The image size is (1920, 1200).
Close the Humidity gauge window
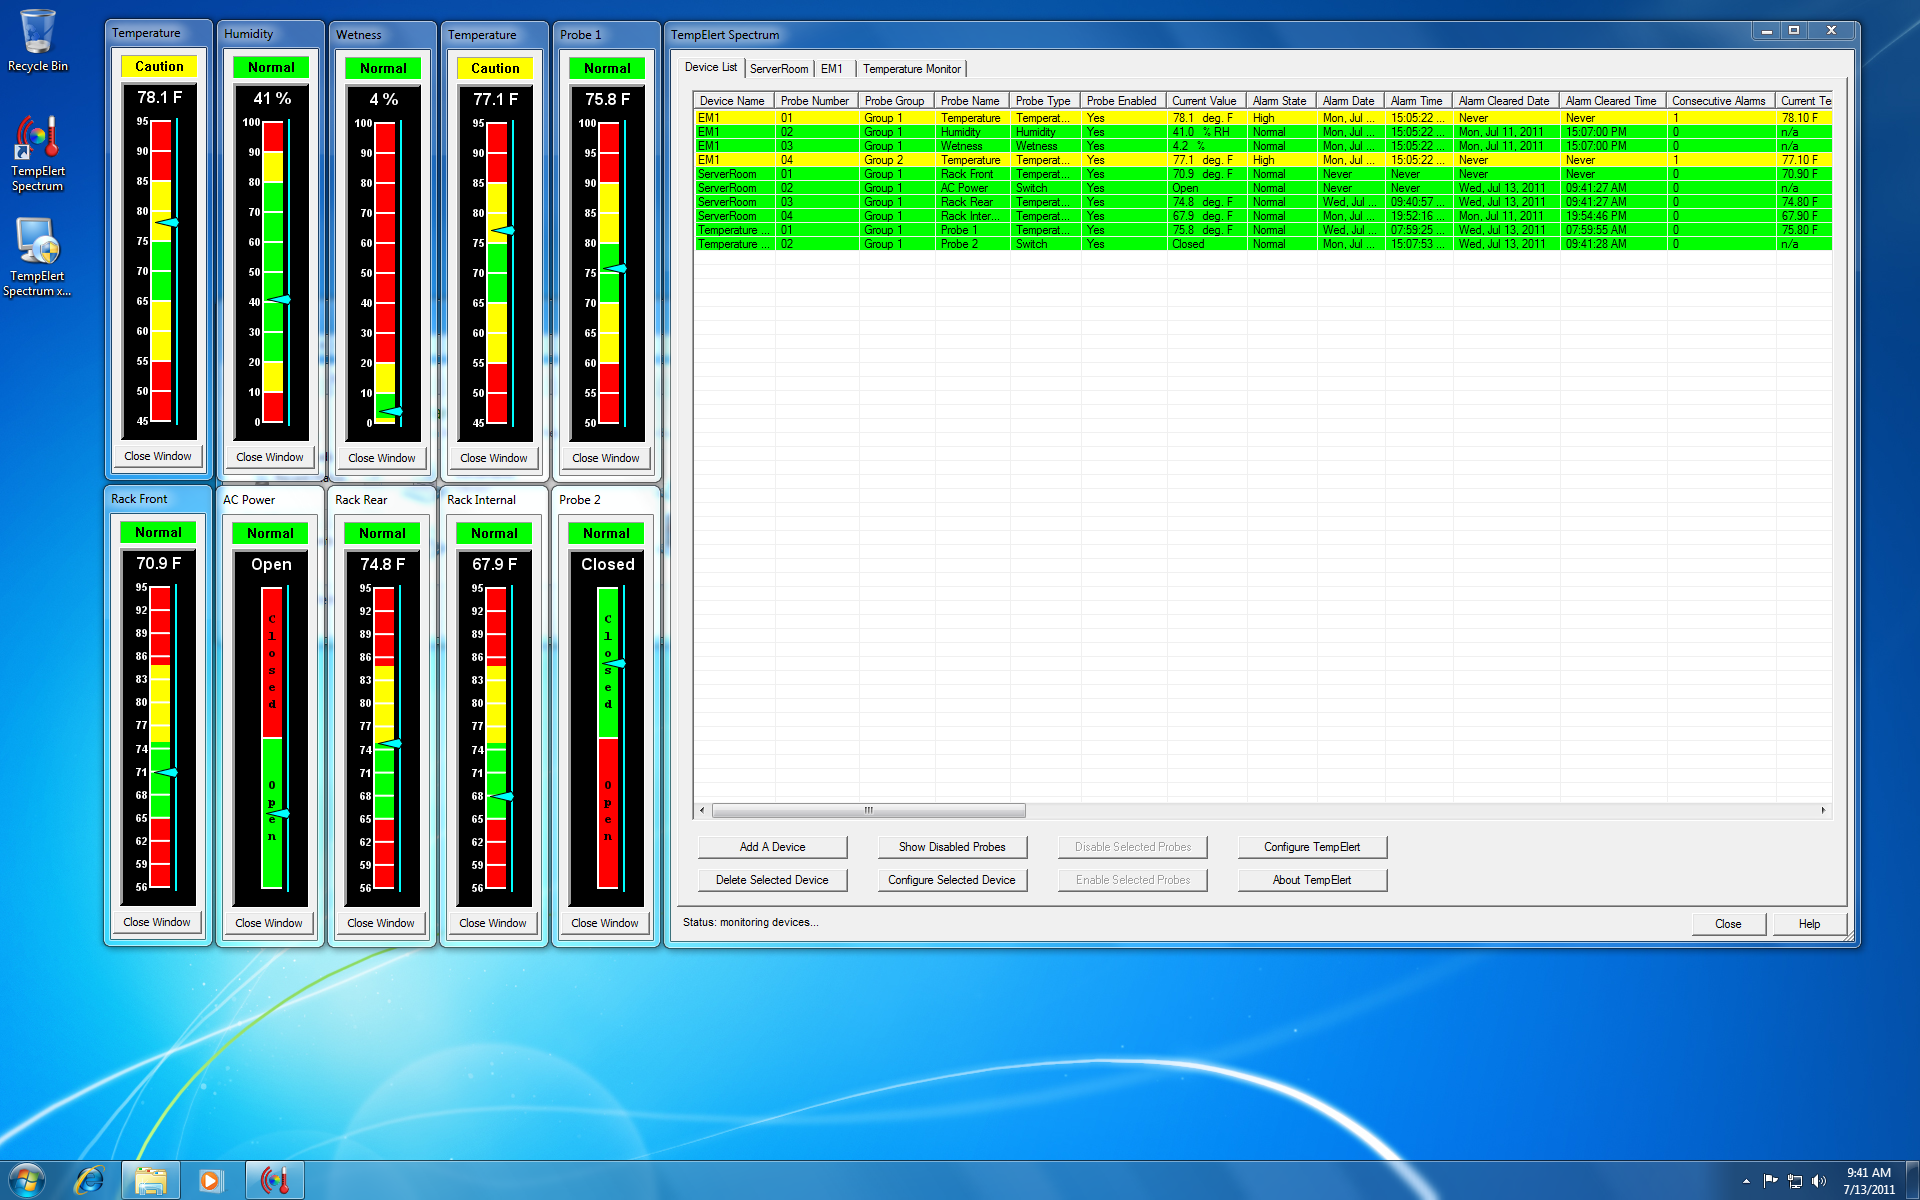click(x=270, y=457)
